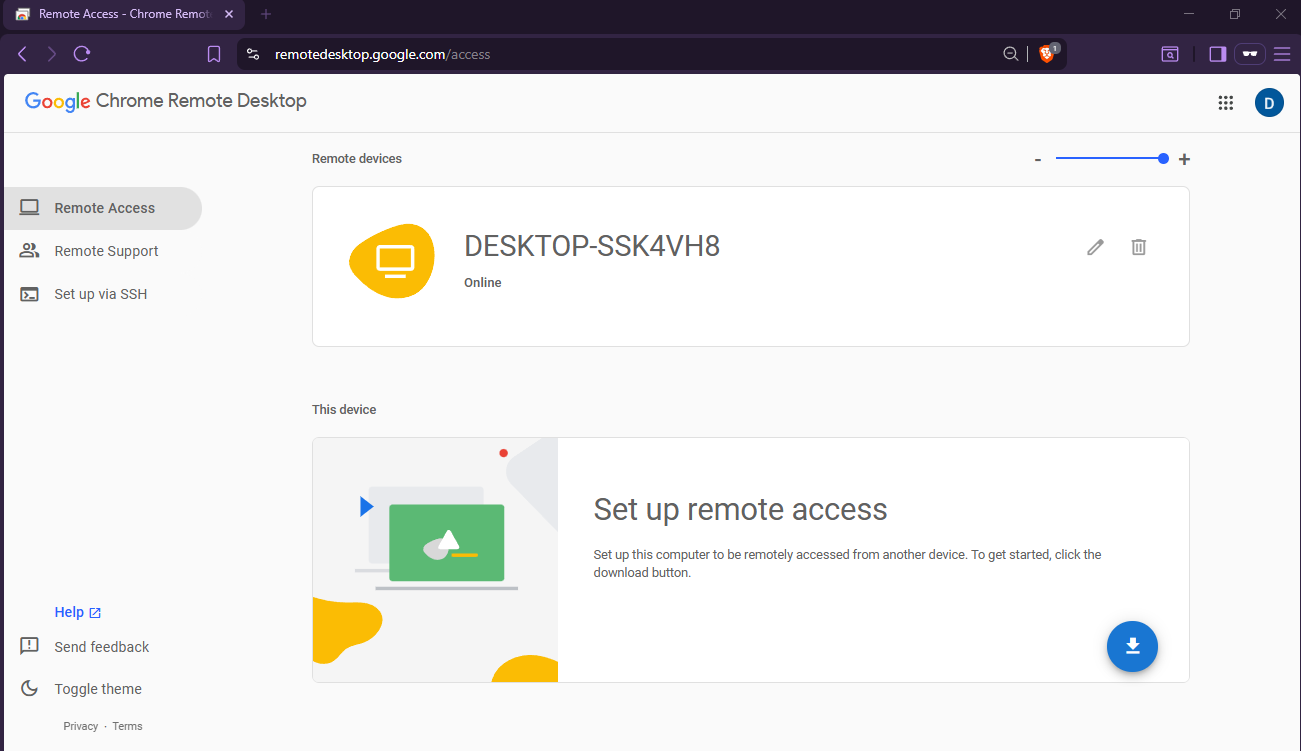
Task: Bookmark this page
Action: point(214,54)
